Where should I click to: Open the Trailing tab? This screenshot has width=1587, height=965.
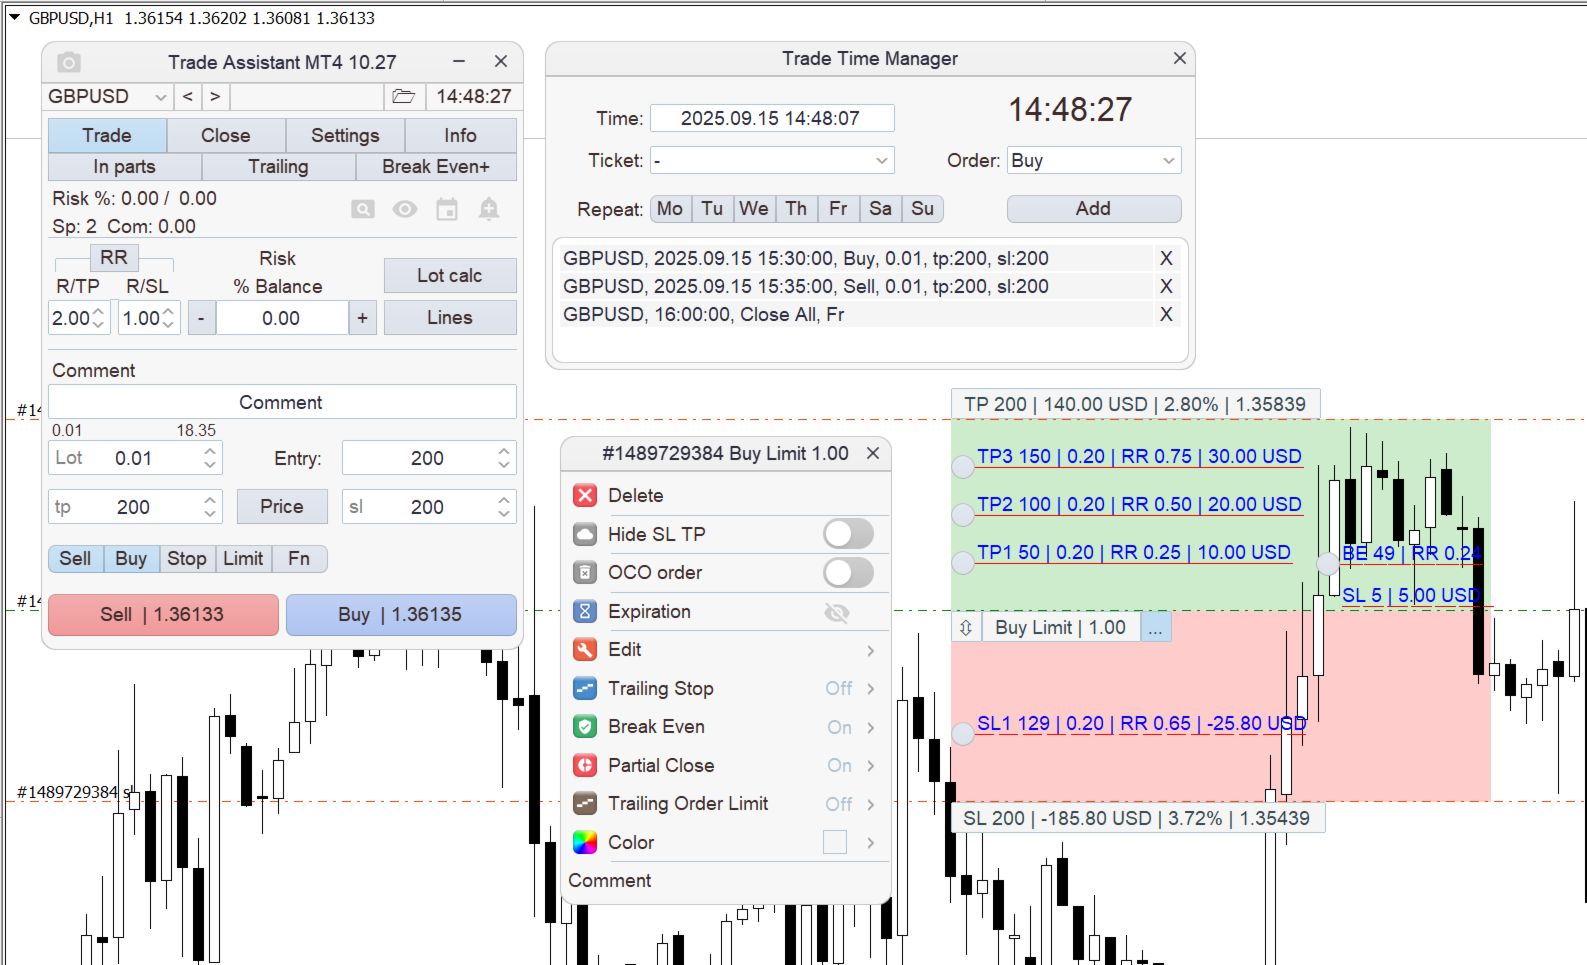278,167
